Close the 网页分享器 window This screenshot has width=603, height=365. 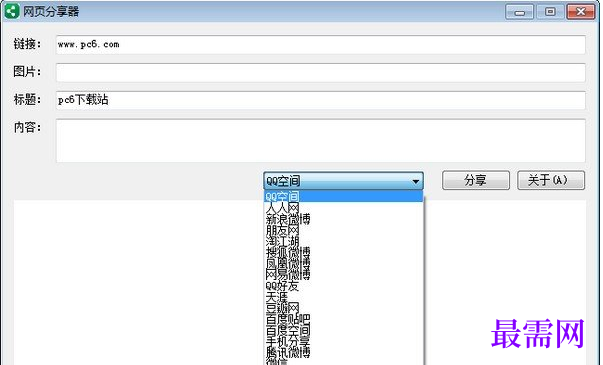pyautogui.click(x=581, y=12)
